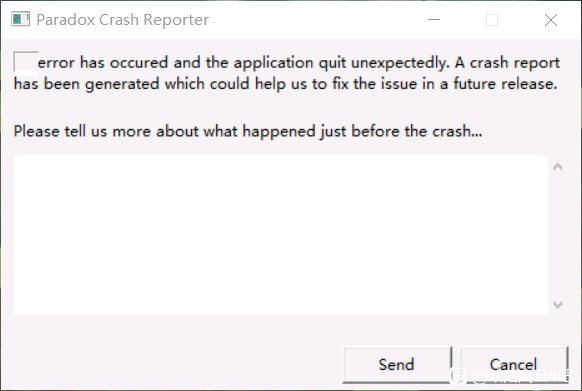Send the crash report
582x391 pixels.
coord(396,364)
